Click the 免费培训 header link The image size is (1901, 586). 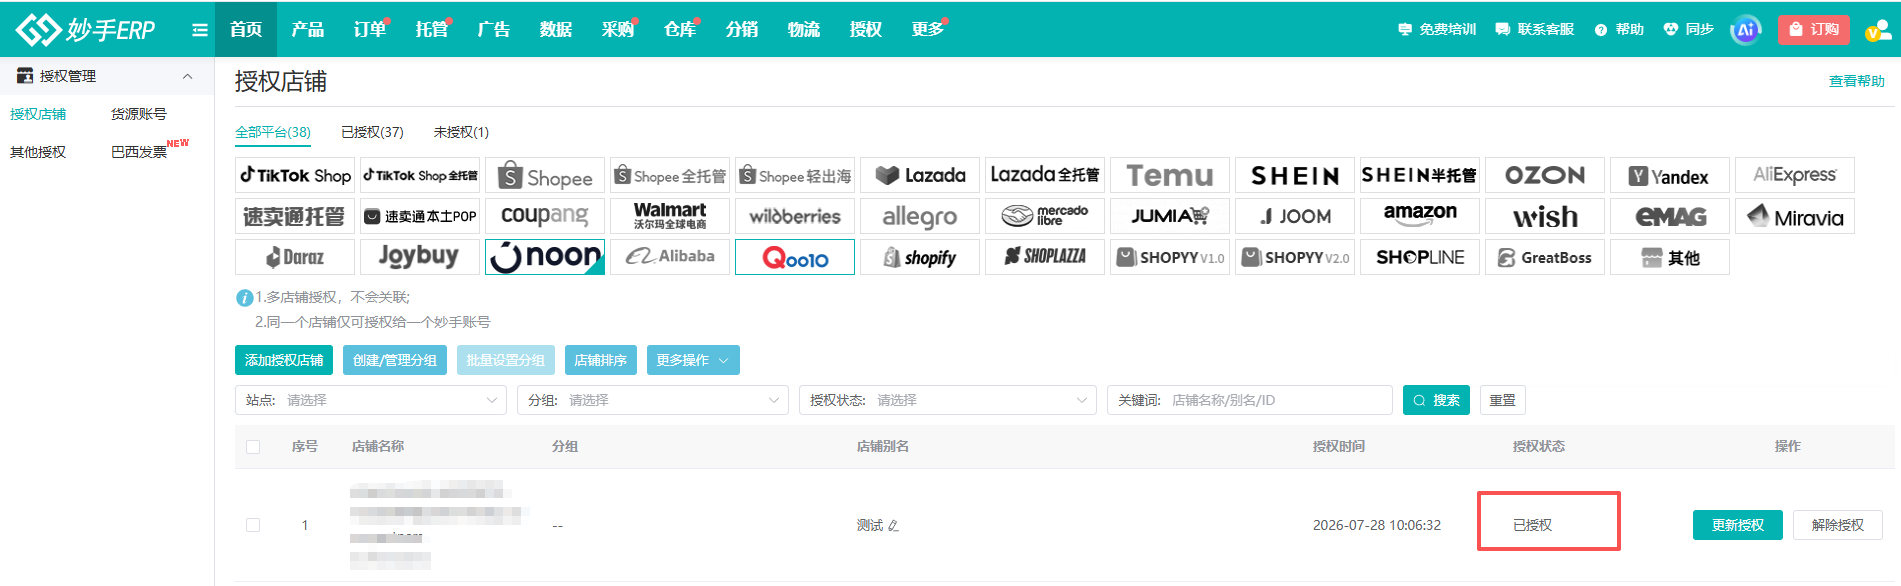pyautogui.click(x=1437, y=29)
